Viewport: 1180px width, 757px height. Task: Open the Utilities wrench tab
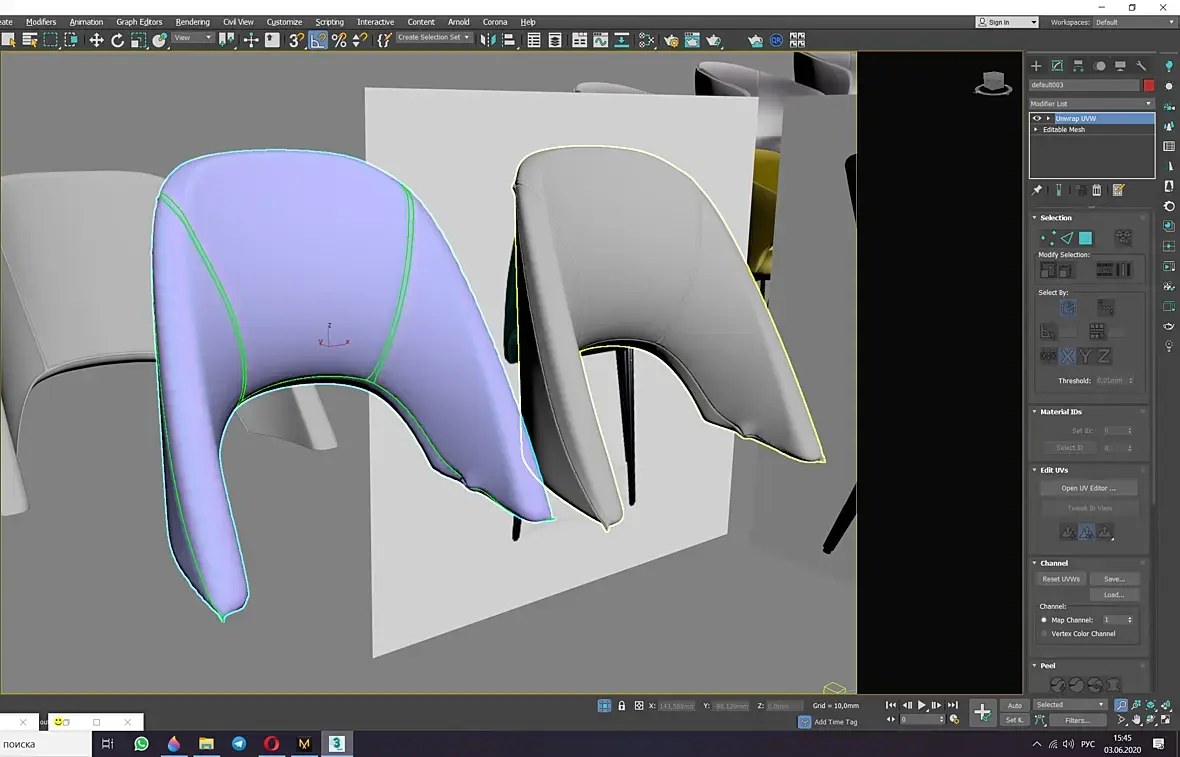[x=1141, y=66]
